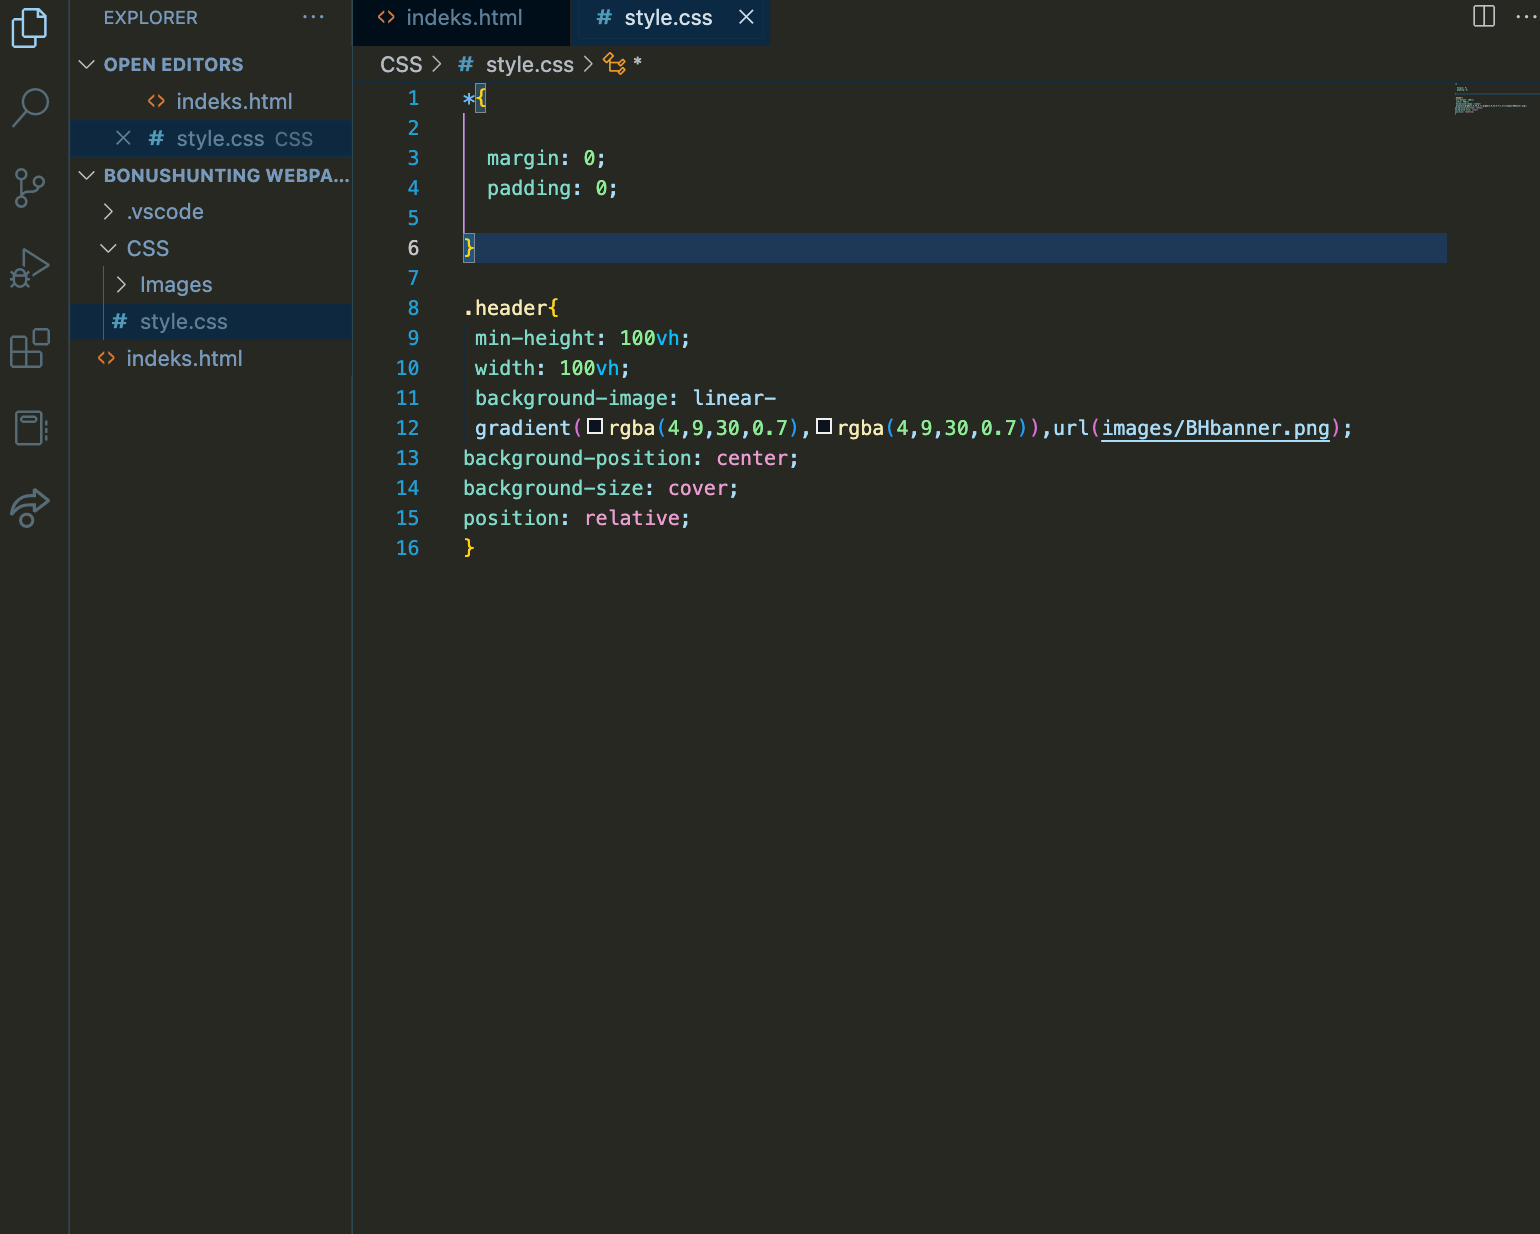Close style.css in Open Editors list

(x=123, y=138)
